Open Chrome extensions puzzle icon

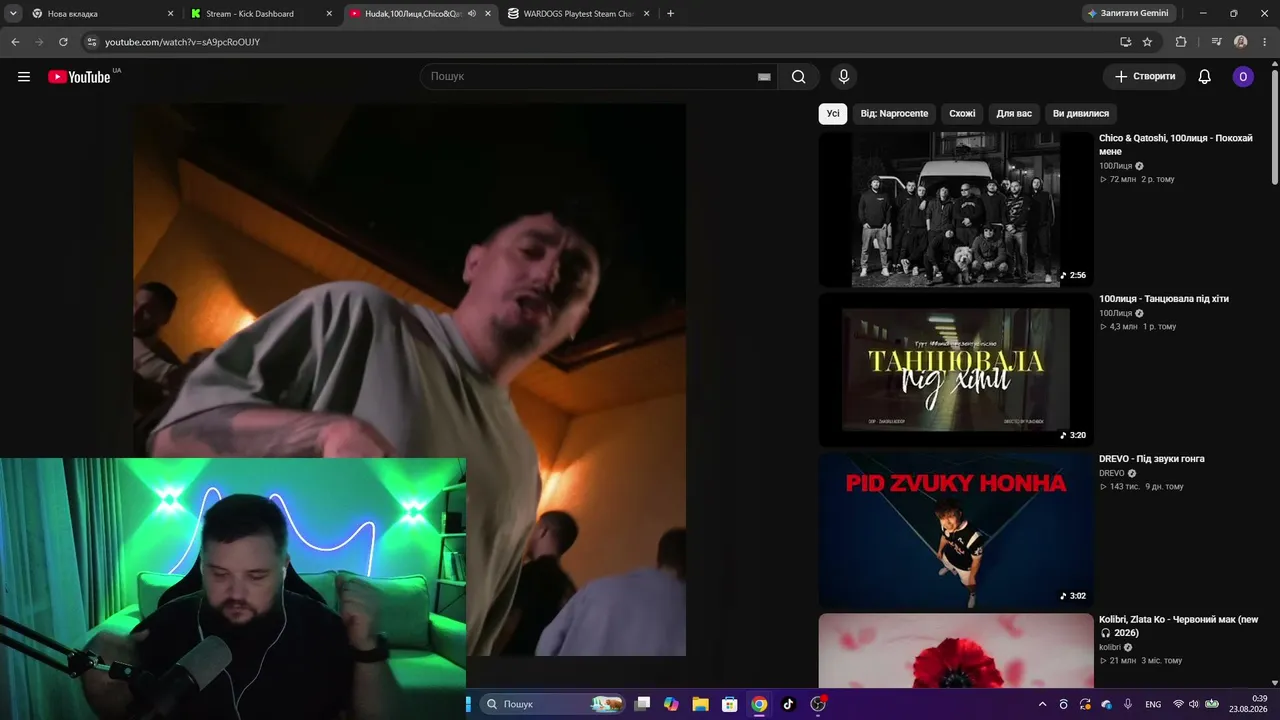click(x=1181, y=42)
